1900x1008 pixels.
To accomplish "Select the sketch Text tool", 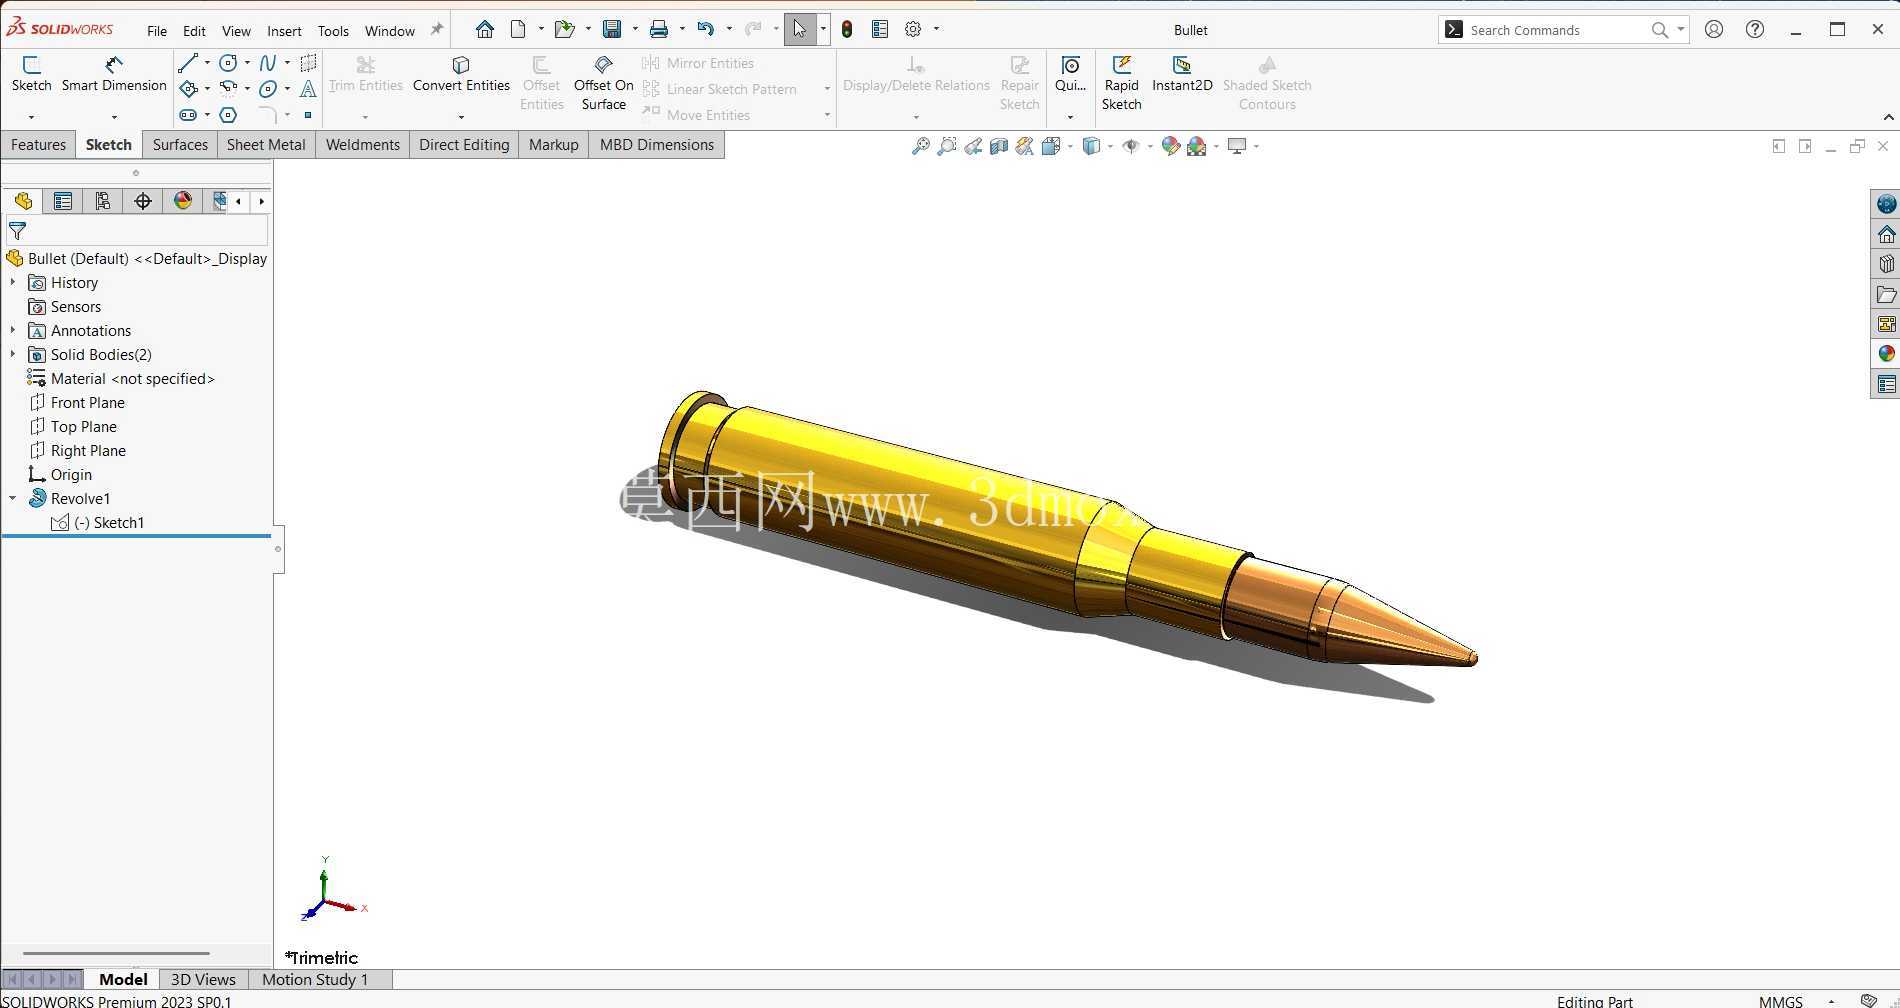I will click(x=308, y=89).
